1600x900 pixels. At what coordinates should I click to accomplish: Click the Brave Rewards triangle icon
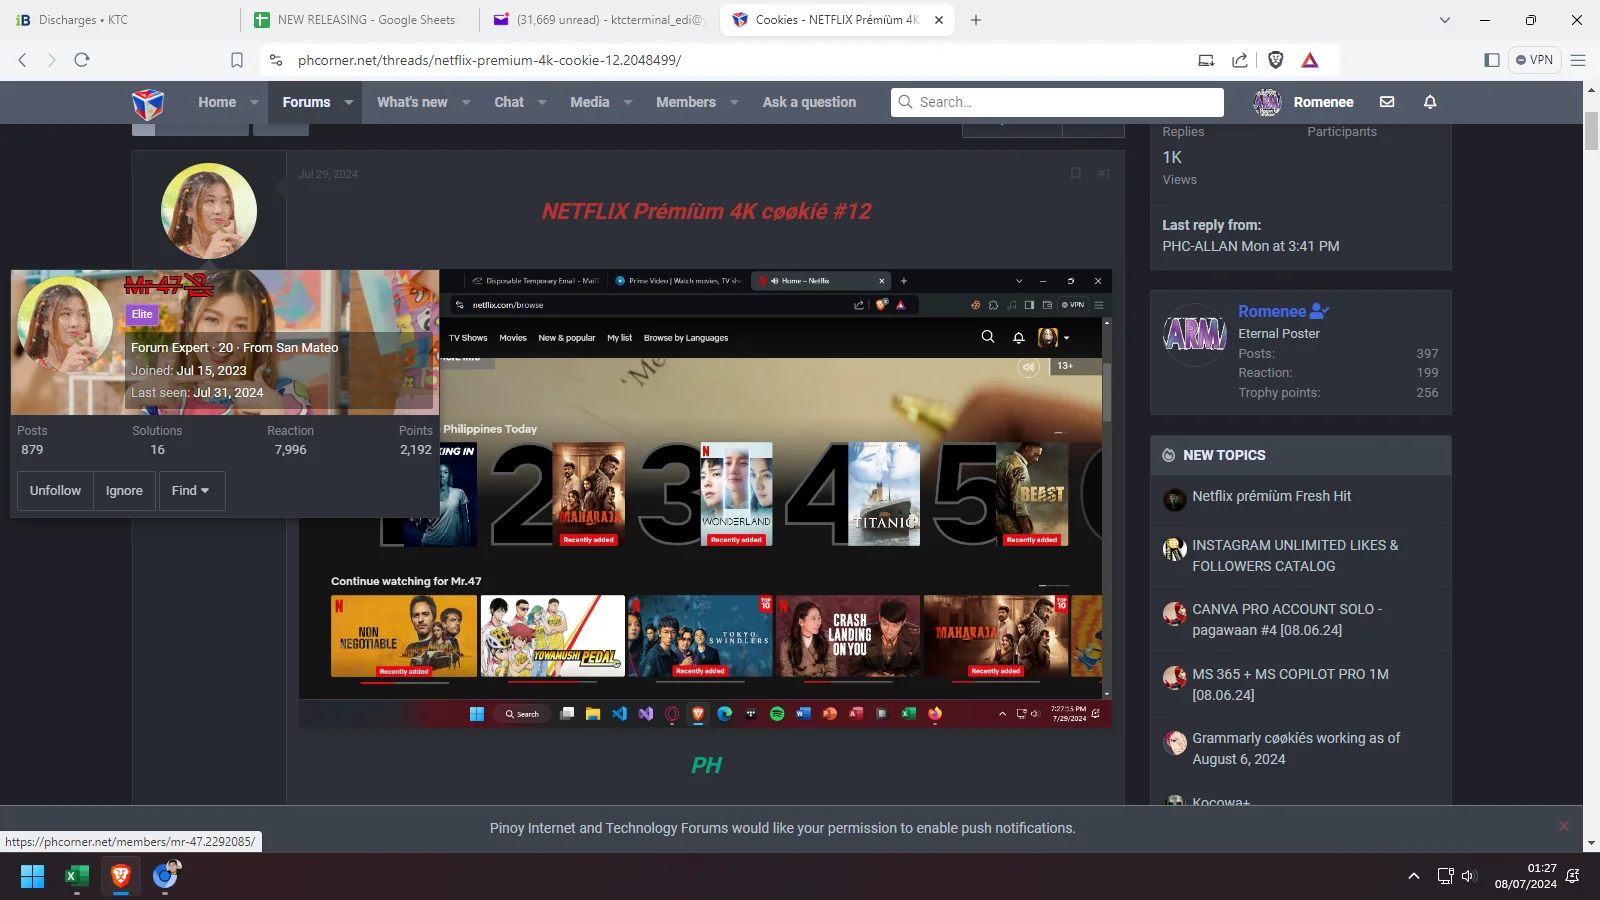(x=1310, y=60)
